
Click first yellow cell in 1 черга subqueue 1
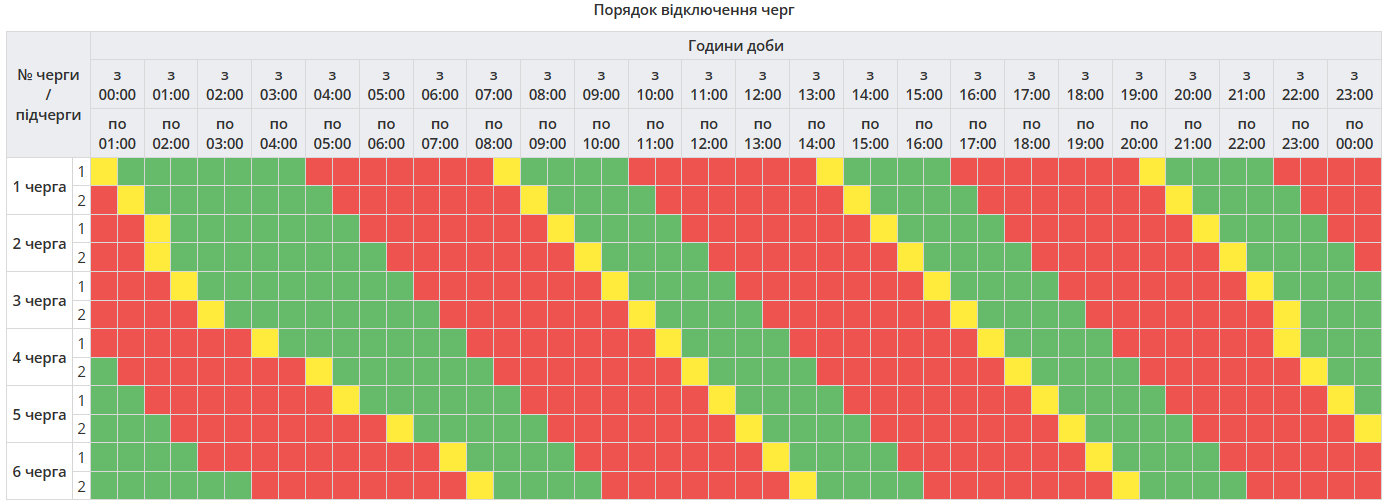pos(104,172)
